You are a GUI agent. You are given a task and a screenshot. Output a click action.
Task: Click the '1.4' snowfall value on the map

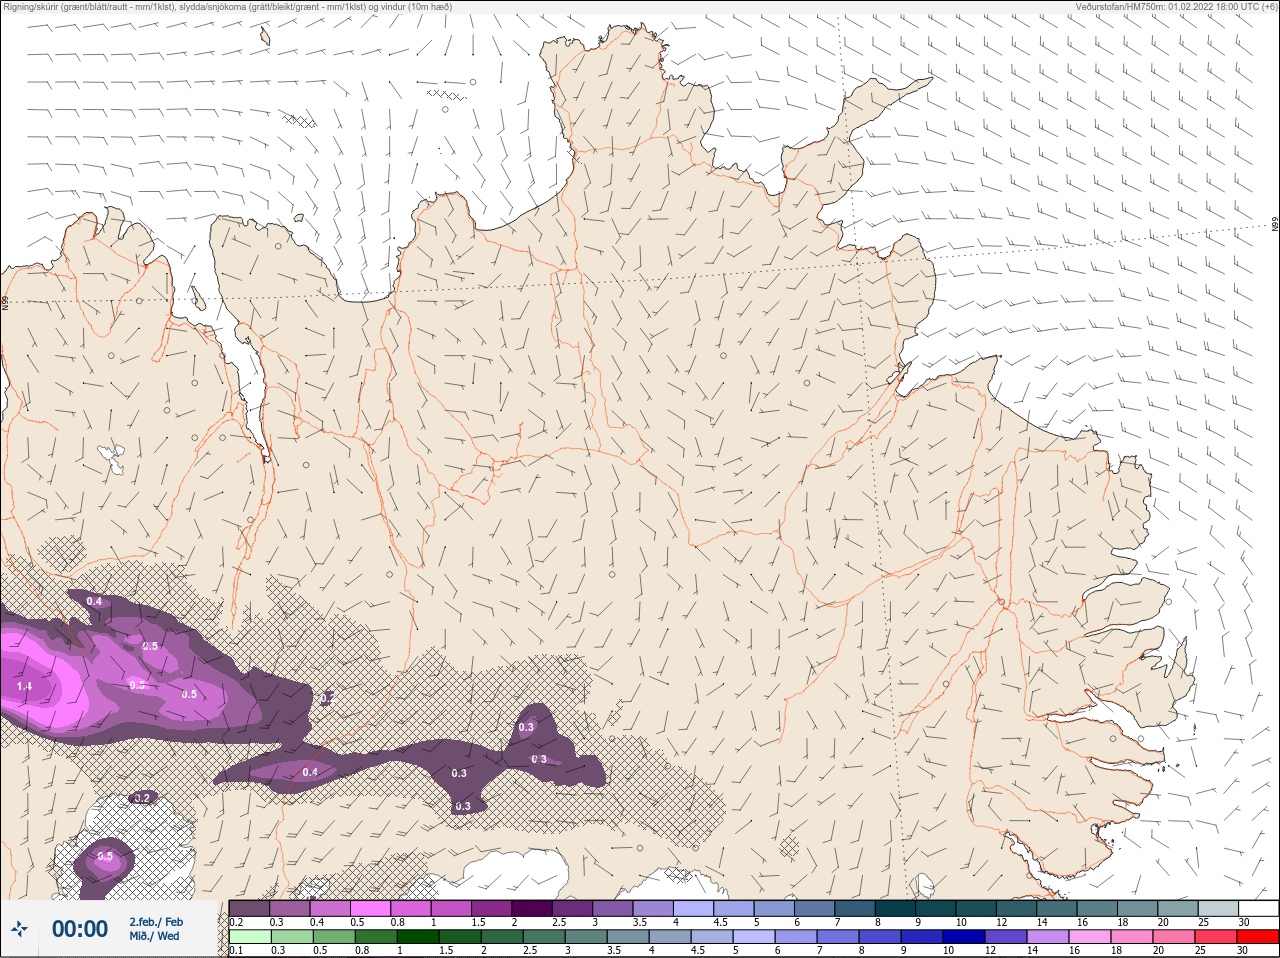coord(24,686)
